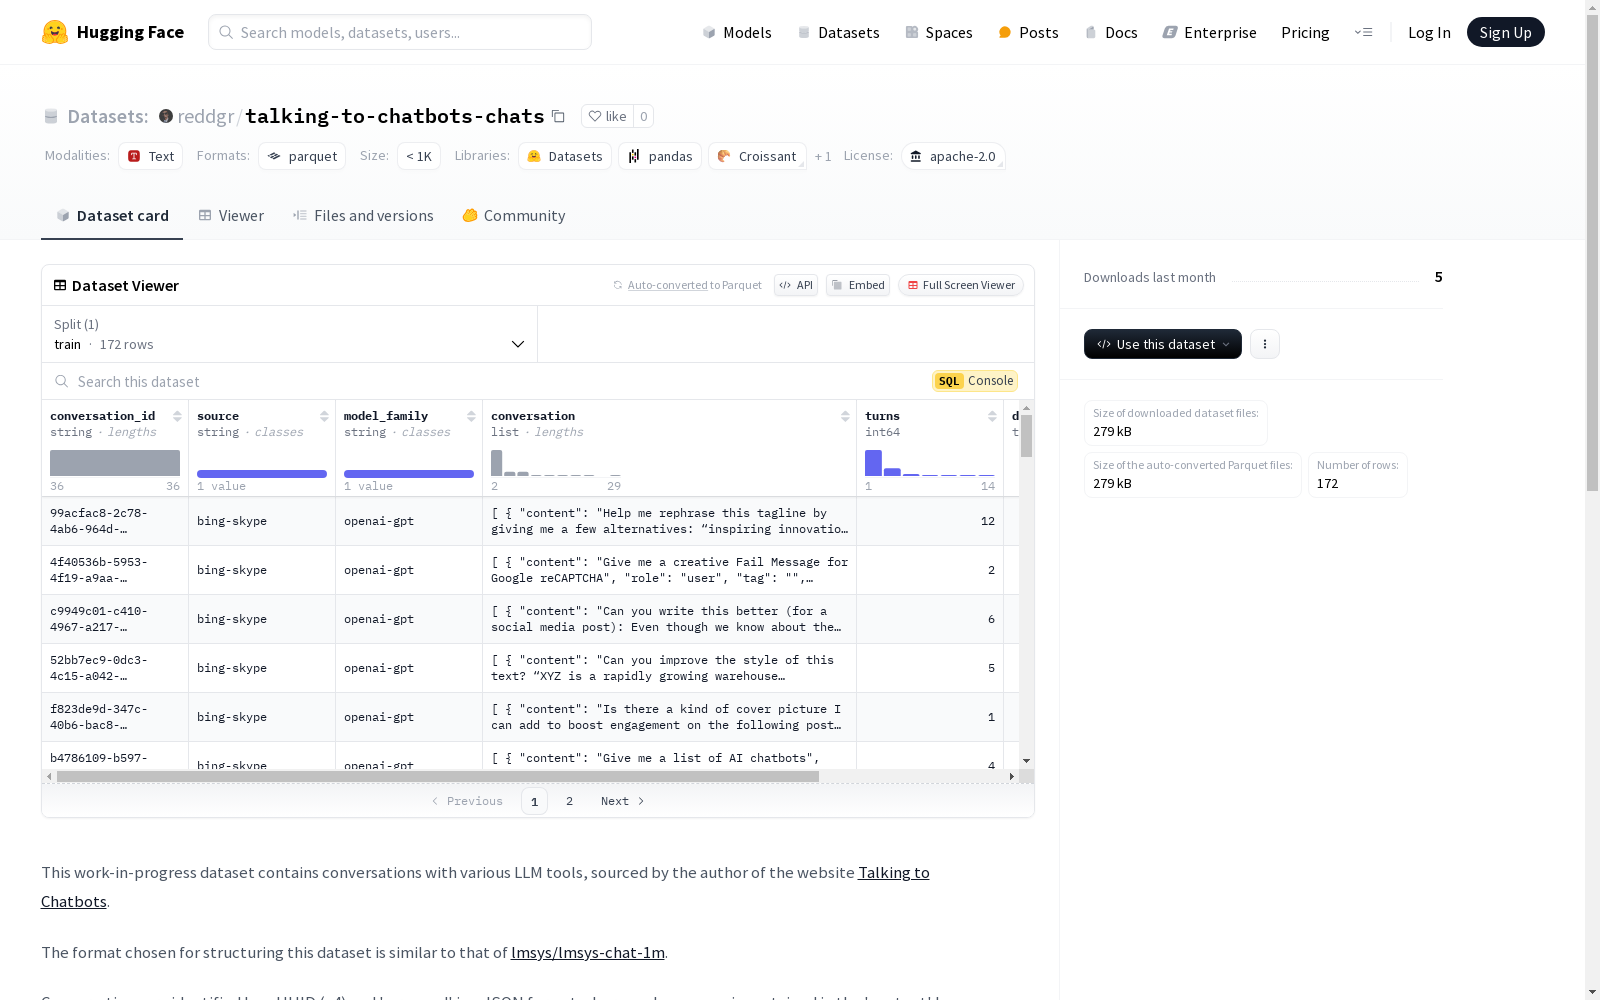The height and width of the screenshot is (1000, 1600).
Task: Sort the conversation column
Action: 845,416
